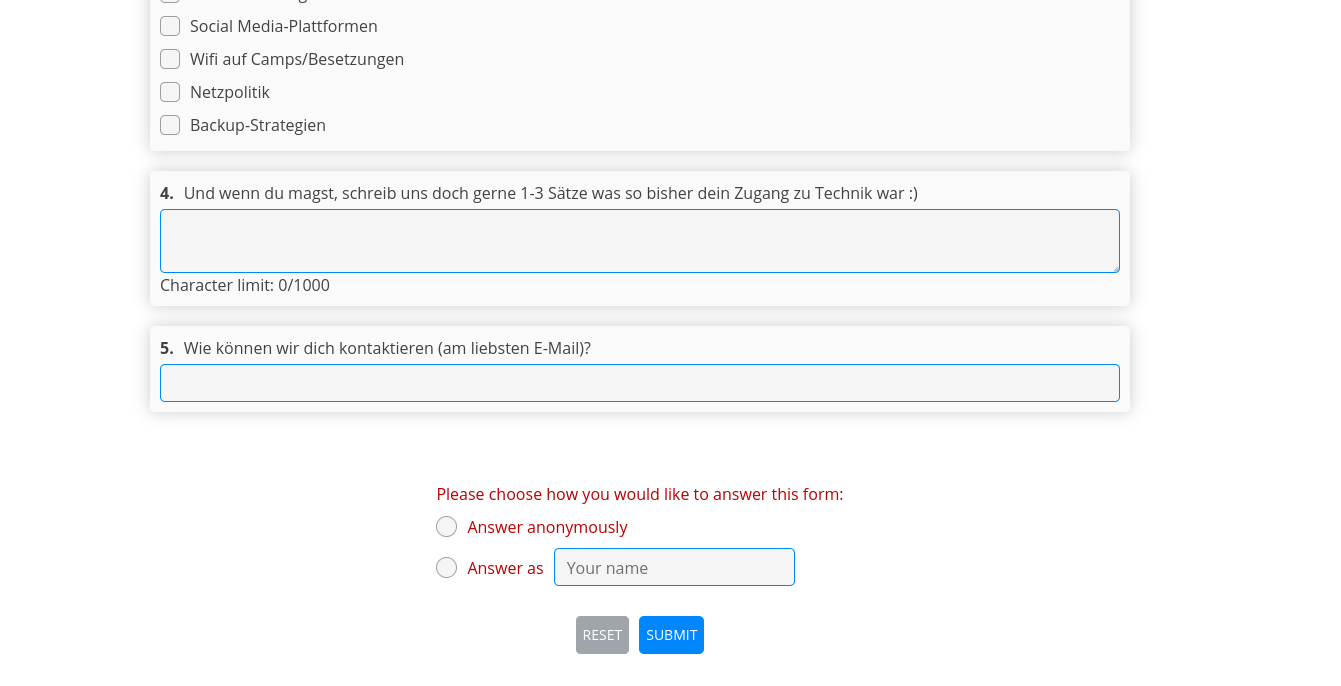
Task: Disable the Backup-Strategien selection
Action: coord(170,125)
